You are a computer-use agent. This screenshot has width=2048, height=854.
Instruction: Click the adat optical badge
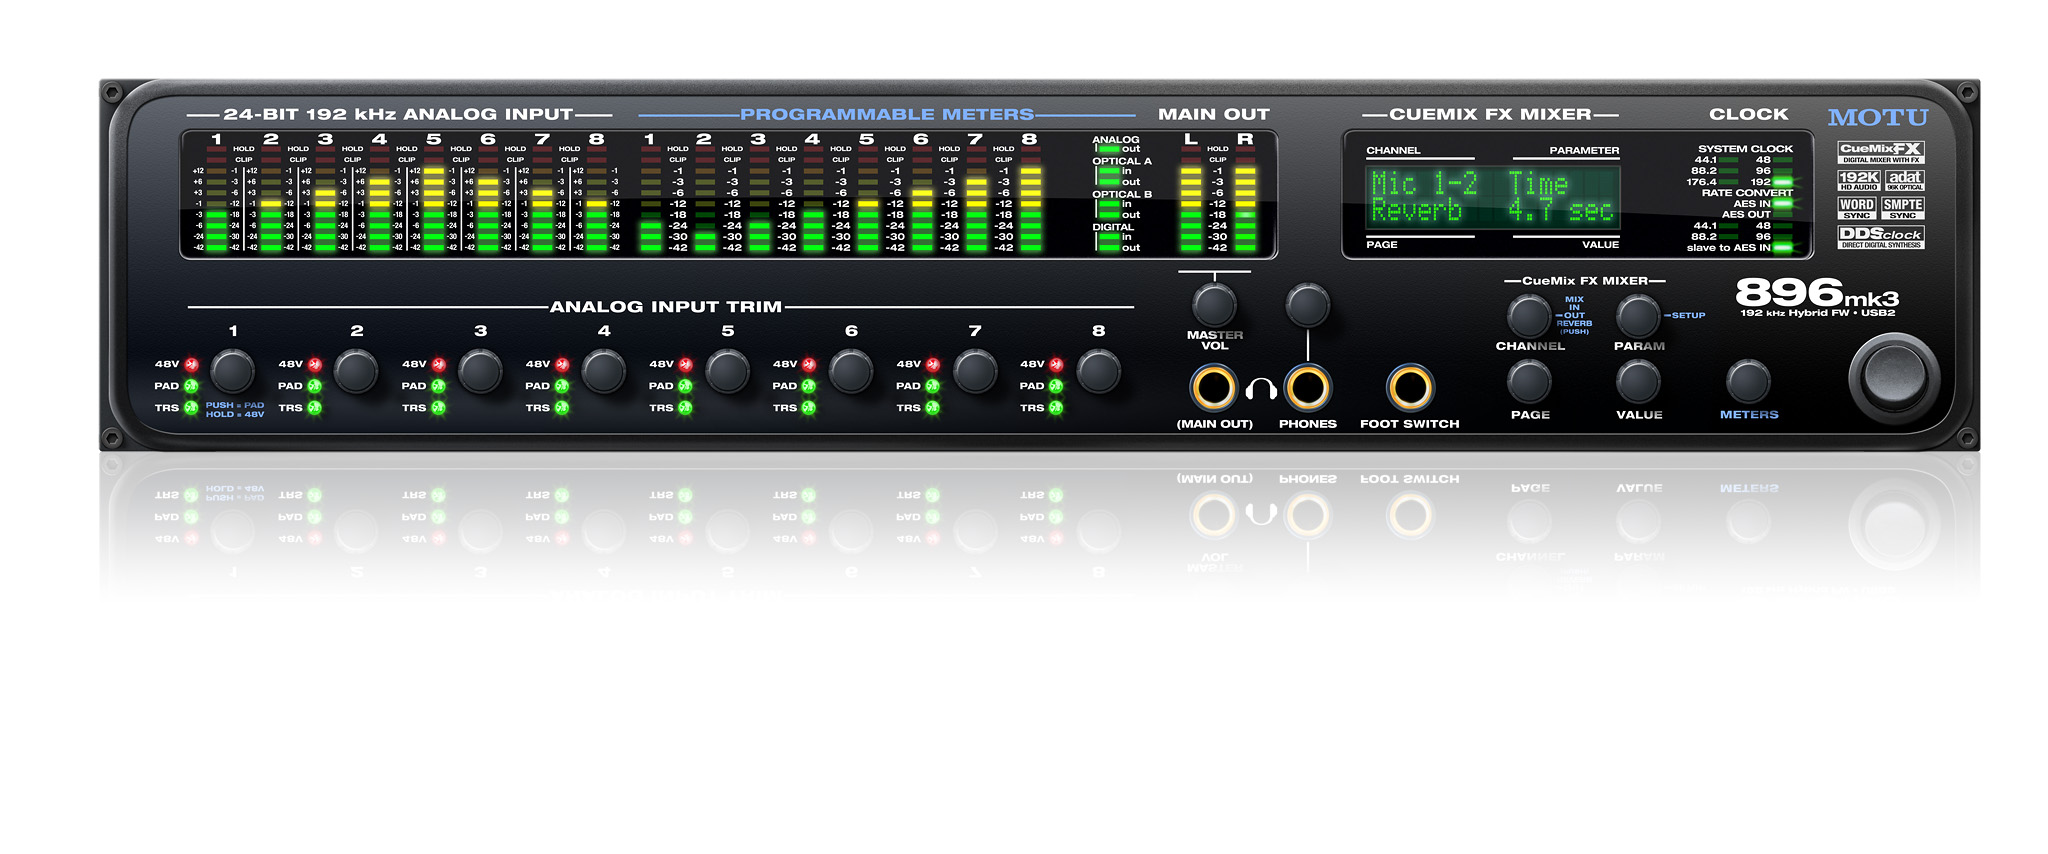pyautogui.click(x=1904, y=180)
